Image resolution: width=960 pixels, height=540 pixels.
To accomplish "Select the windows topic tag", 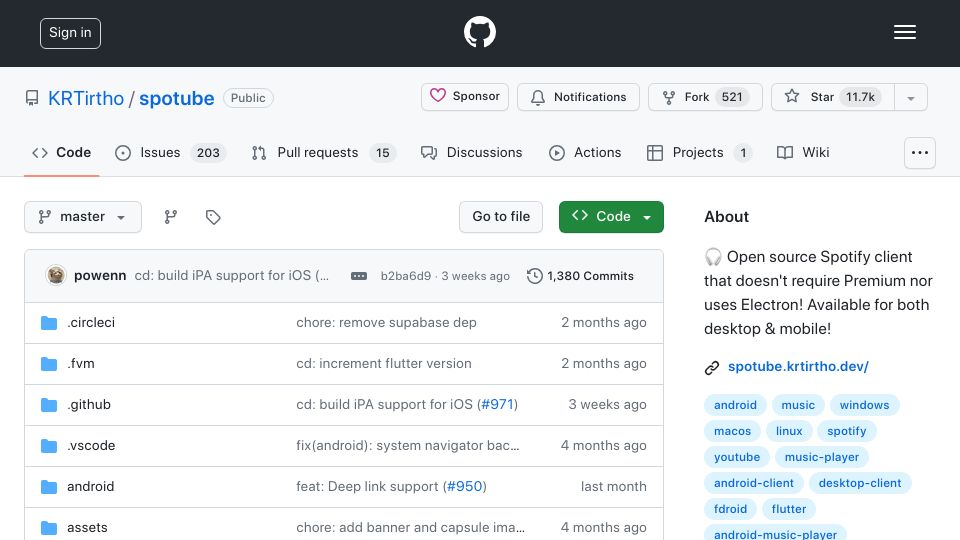I will [x=864, y=405].
